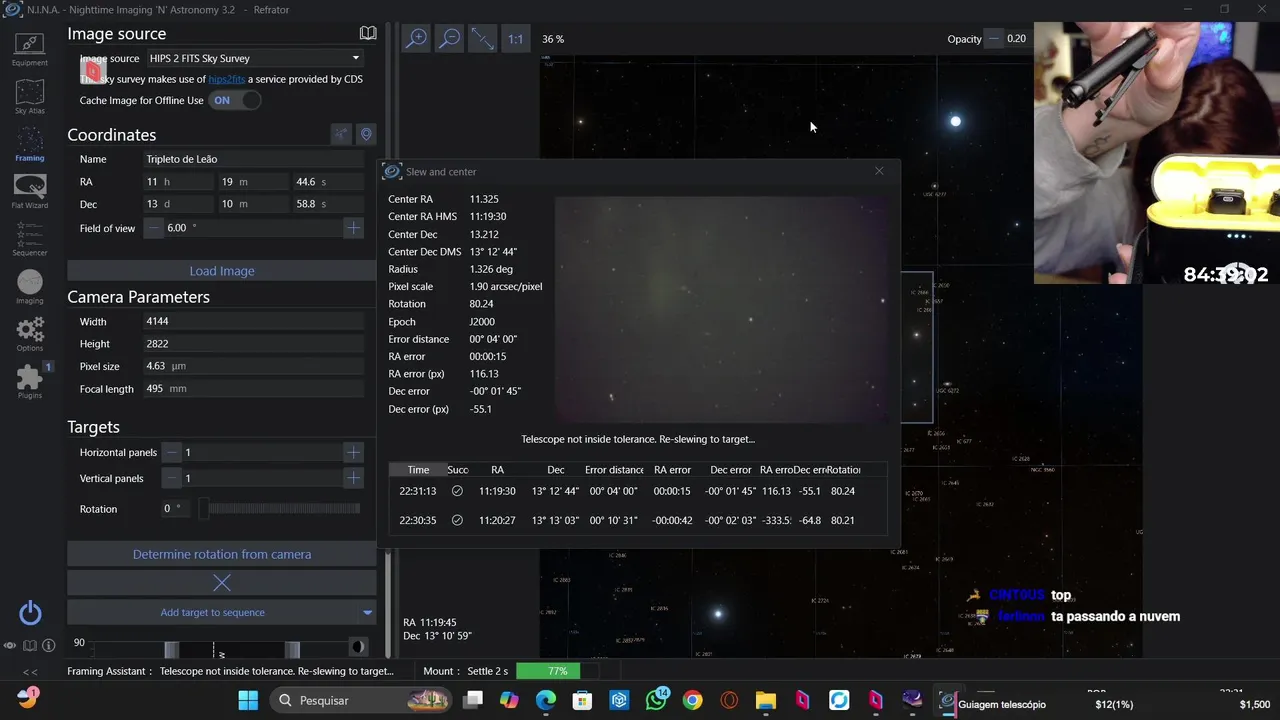Screen dimensions: 1280x720
Task: Click the Dec minutes field showing 10
Action: click(x=252, y=204)
